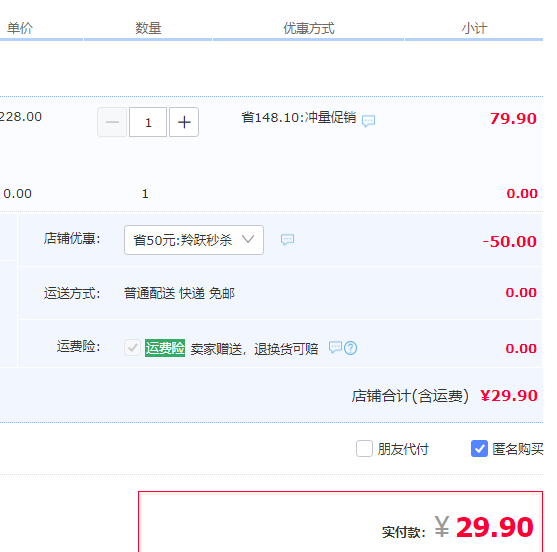Toggle the 运费险 shipping insurance checkbox
Screen dimensions: 557x552
[x=133, y=347]
